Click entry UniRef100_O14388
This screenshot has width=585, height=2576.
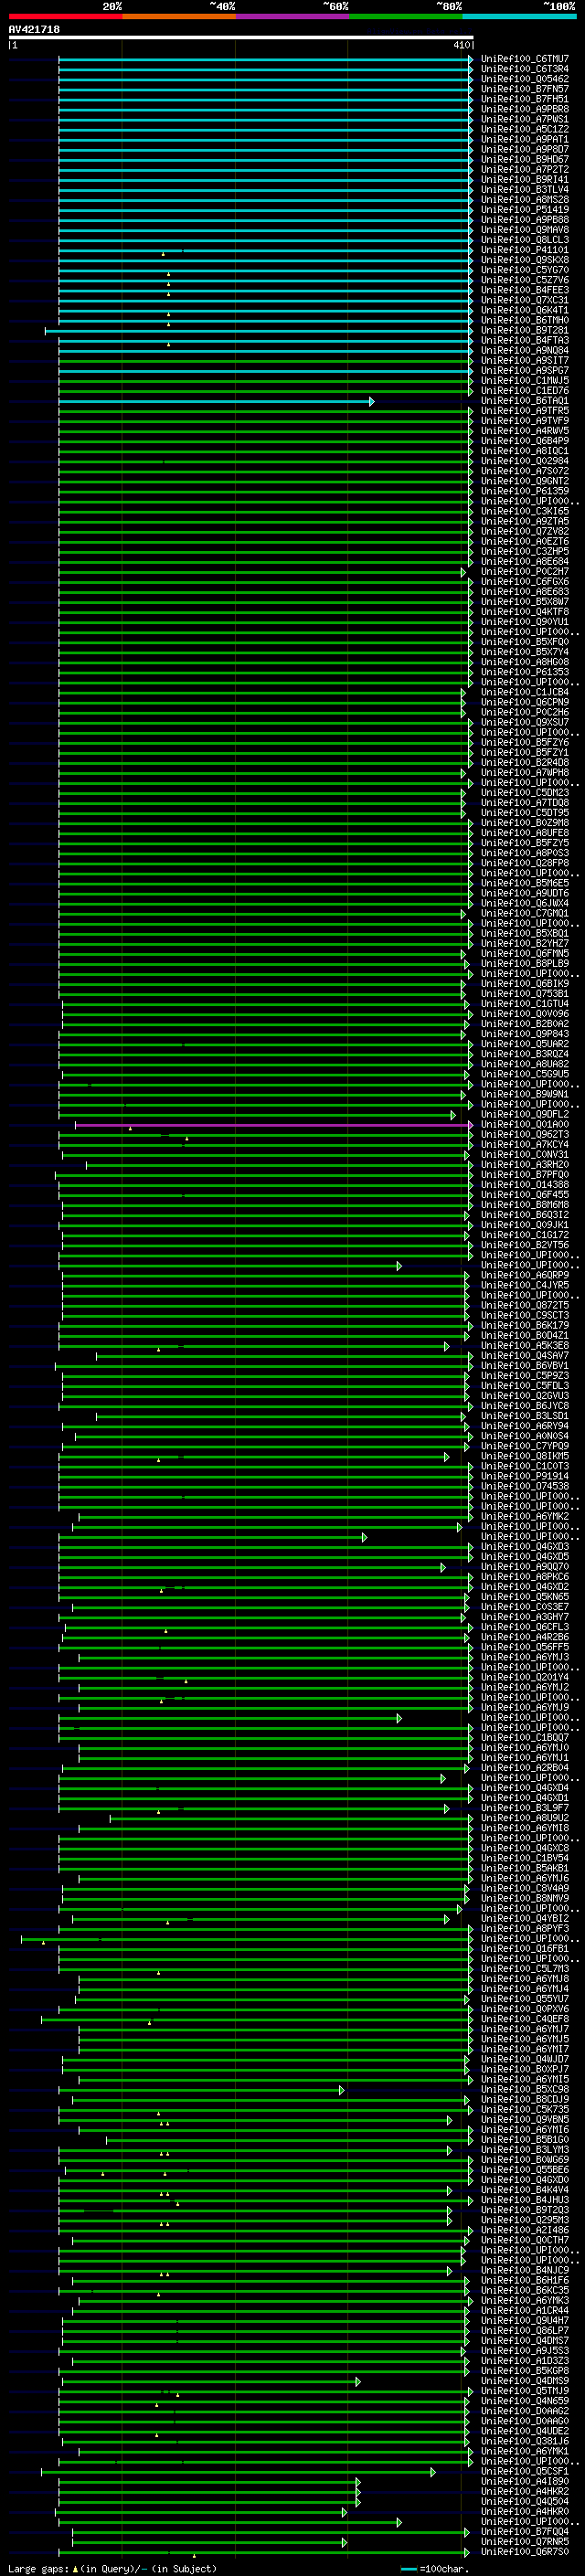pos(525,1185)
